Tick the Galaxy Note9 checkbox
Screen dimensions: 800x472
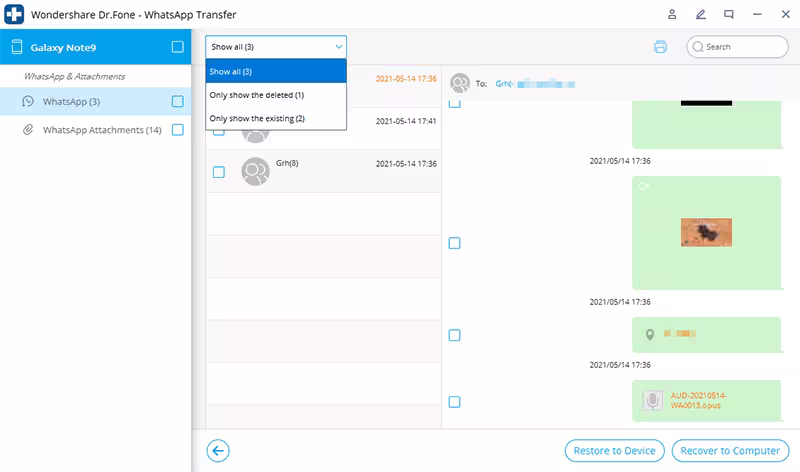click(x=178, y=47)
